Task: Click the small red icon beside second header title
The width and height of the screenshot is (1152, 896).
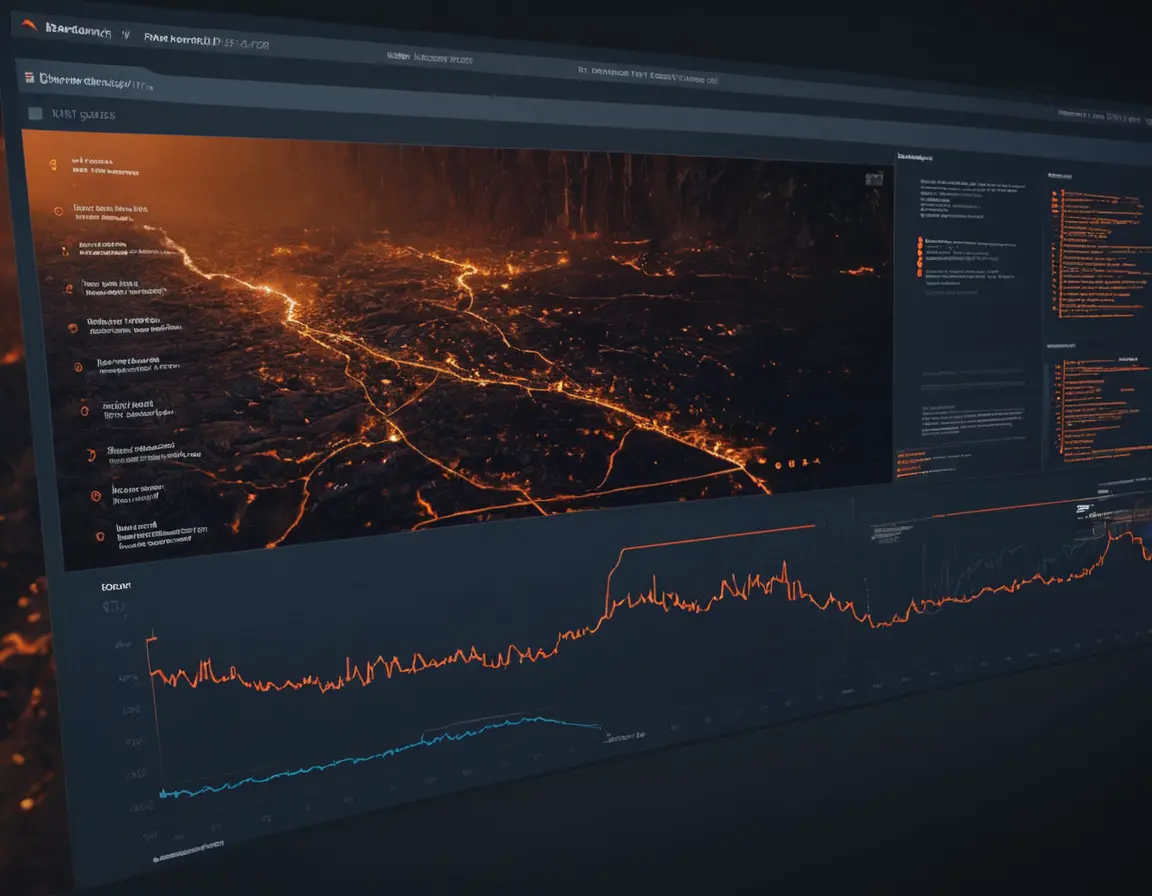Action: point(30,78)
